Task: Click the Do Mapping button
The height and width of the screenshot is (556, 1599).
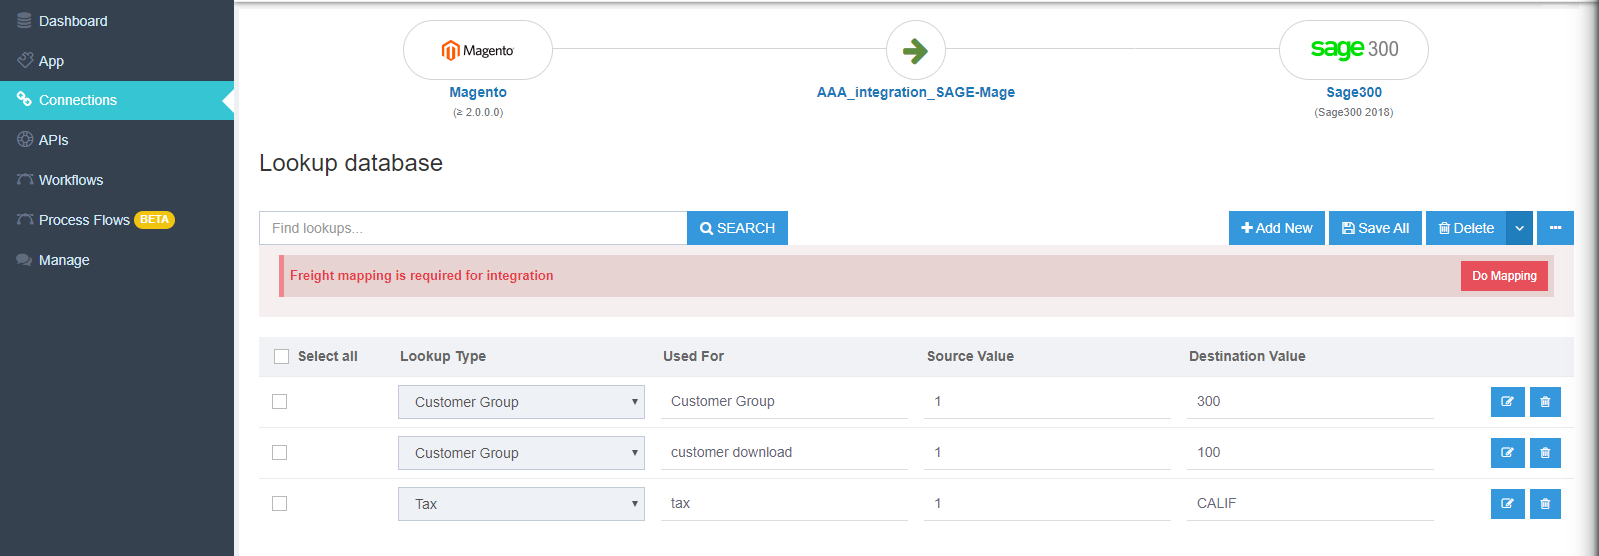Action: click(x=1504, y=276)
